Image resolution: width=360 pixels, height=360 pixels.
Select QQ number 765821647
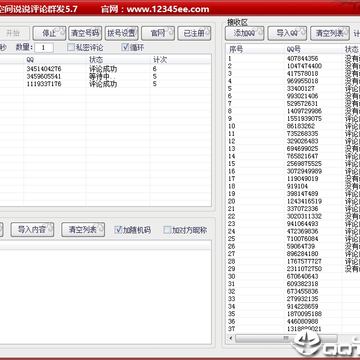pyautogui.click(x=302, y=156)
